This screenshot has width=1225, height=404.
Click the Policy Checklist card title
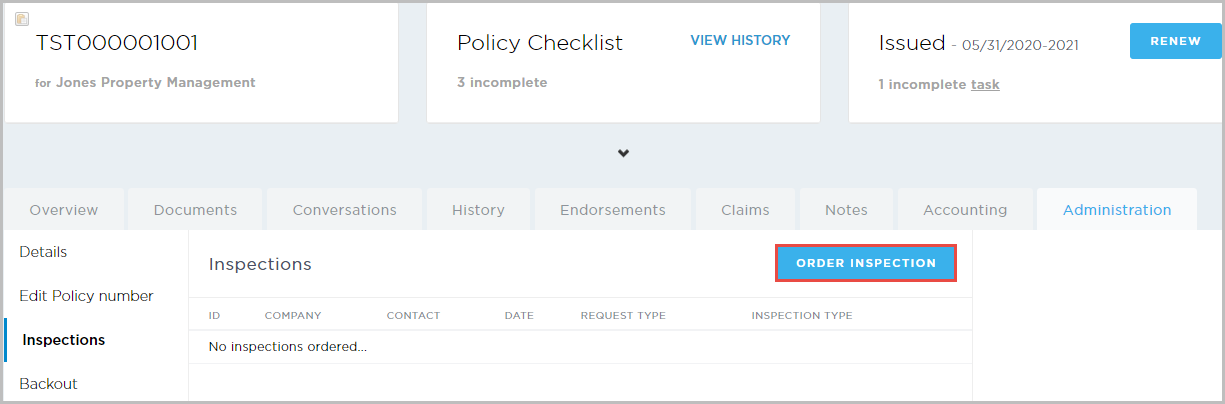[540, 43]
